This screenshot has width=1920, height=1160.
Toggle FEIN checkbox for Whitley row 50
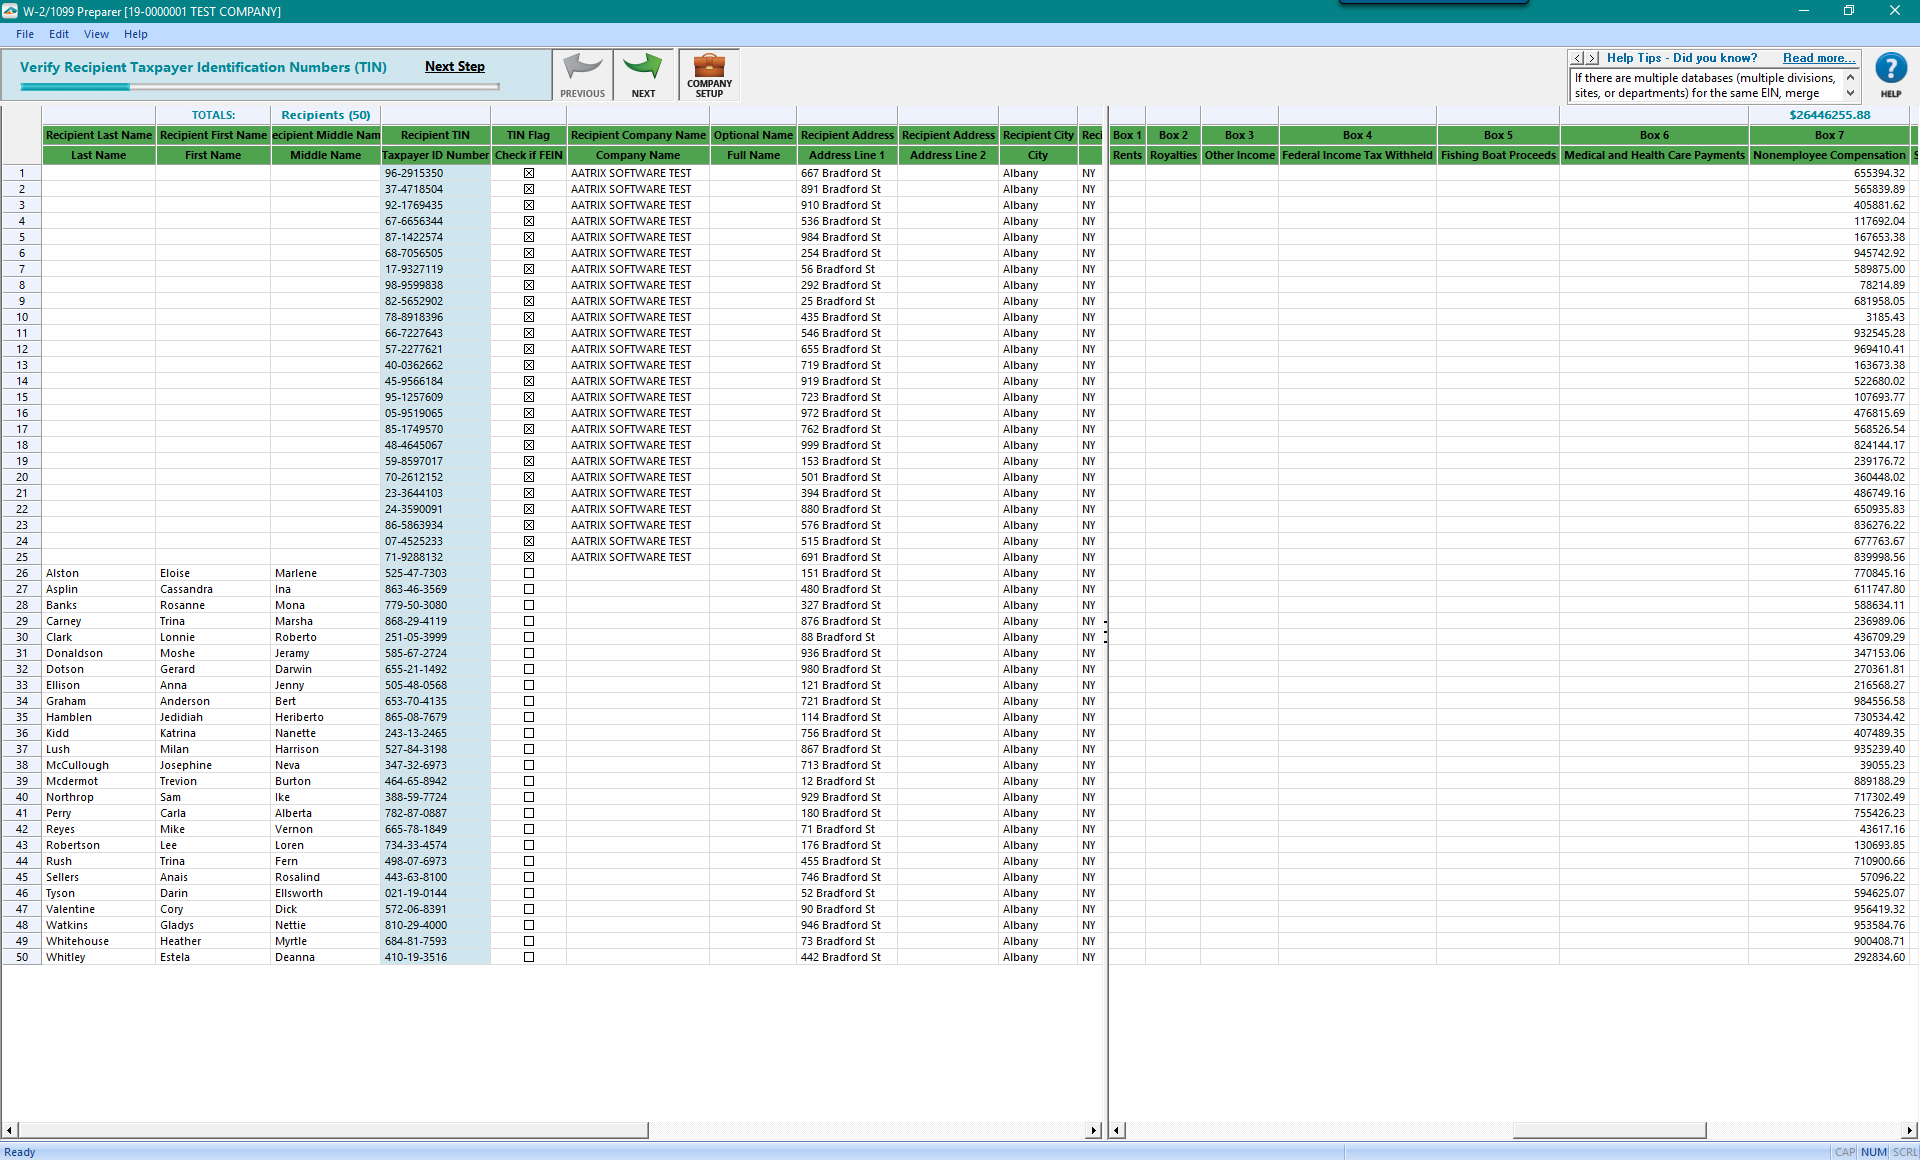(529, 957)
